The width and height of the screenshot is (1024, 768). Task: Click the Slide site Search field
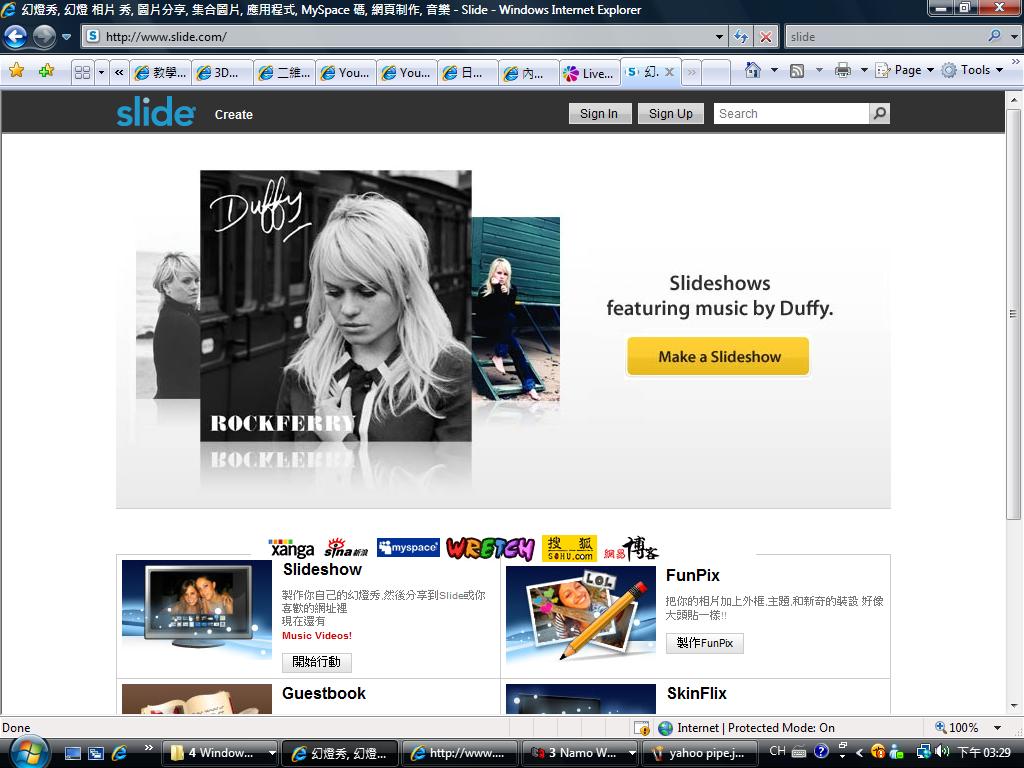(791, 114)
